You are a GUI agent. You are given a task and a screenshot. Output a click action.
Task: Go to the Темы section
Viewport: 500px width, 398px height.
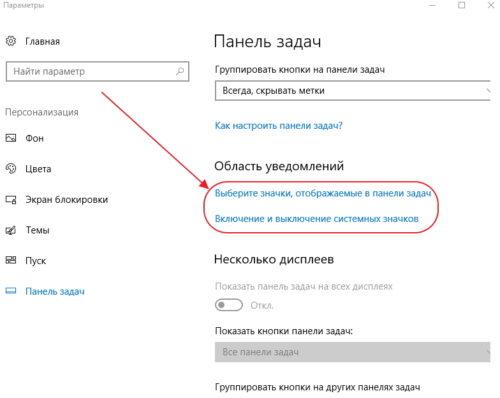tap(37, 230)
